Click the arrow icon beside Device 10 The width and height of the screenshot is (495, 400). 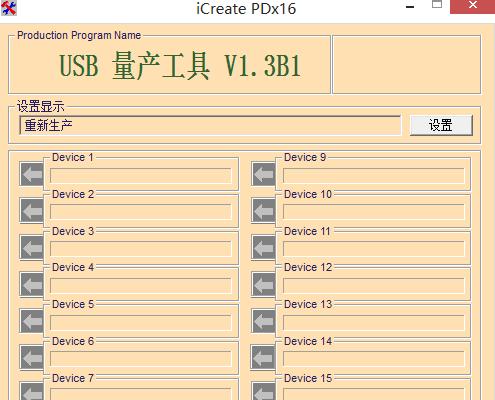pos(263,211)
